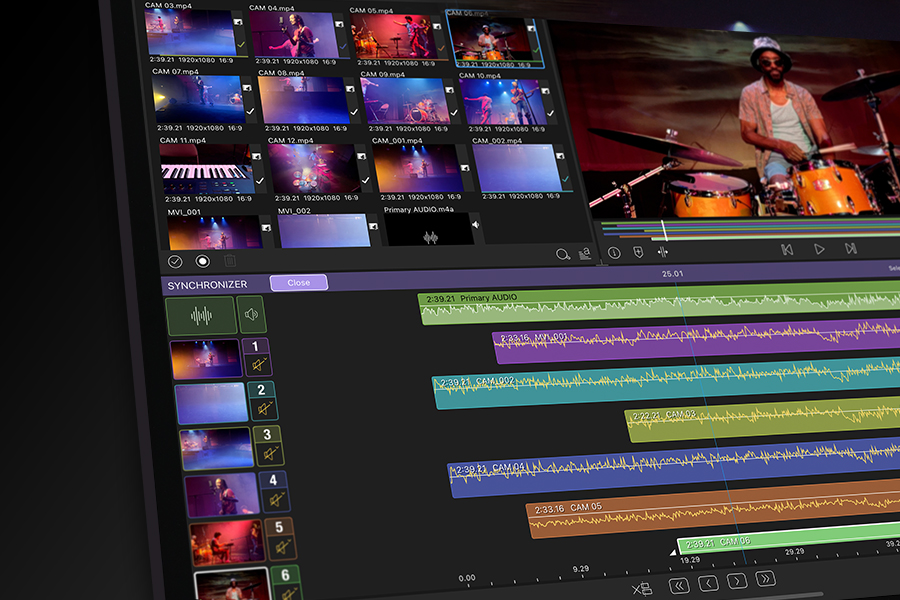Image resolution: width=900 pixels, height=600 pixels.
Task: Toggle mute on track 1
Action: click(259, 365)
